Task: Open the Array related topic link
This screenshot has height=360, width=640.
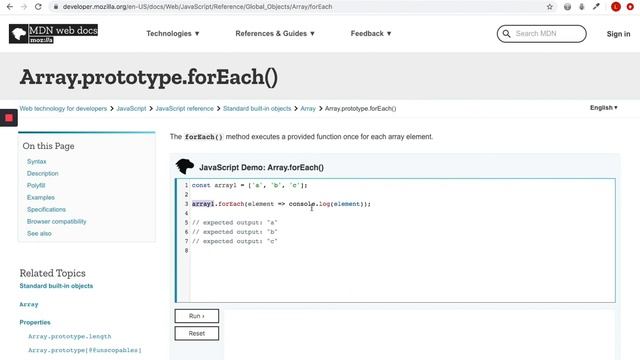Action: coord(29,304)
